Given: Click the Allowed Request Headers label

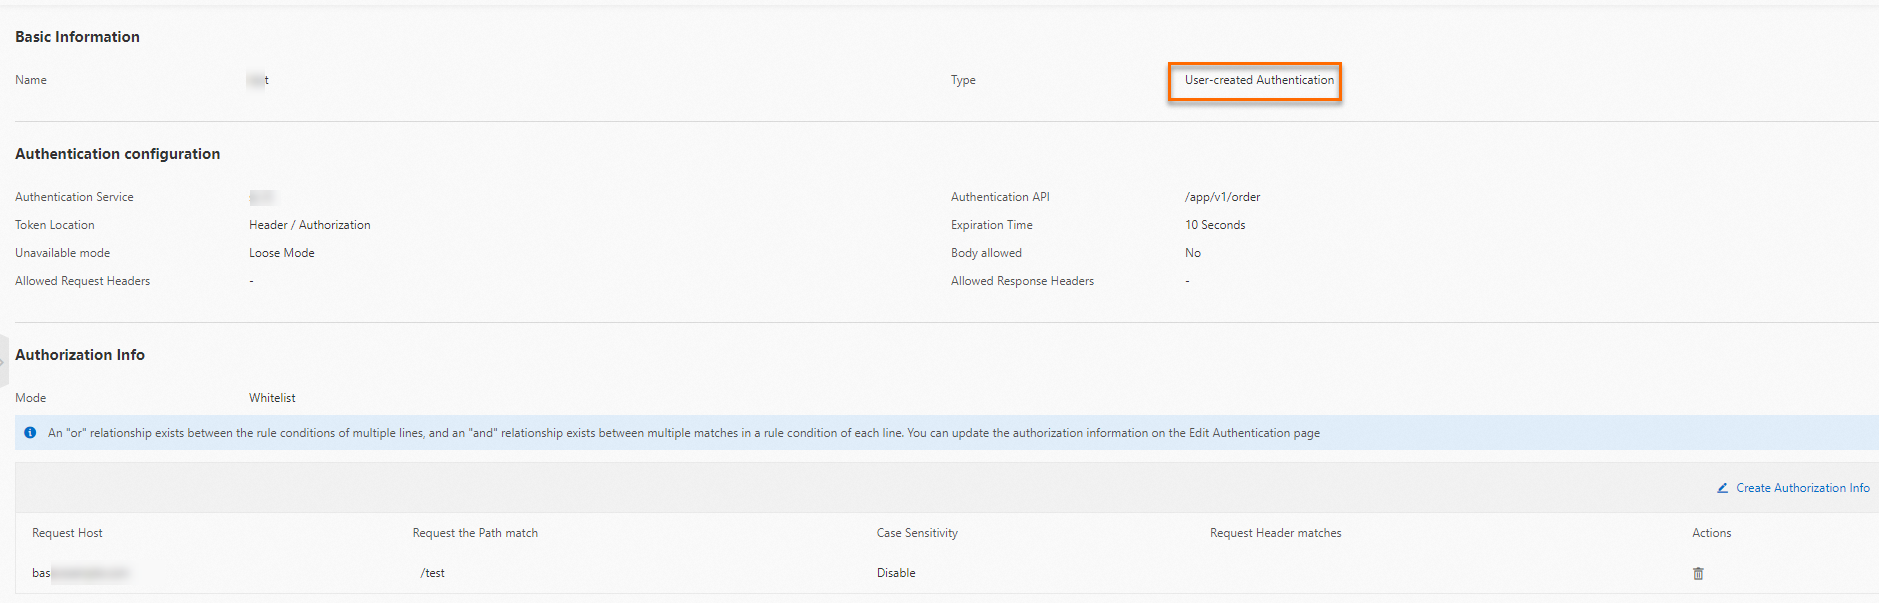Looking at the screenshot, I should [82, 281].
